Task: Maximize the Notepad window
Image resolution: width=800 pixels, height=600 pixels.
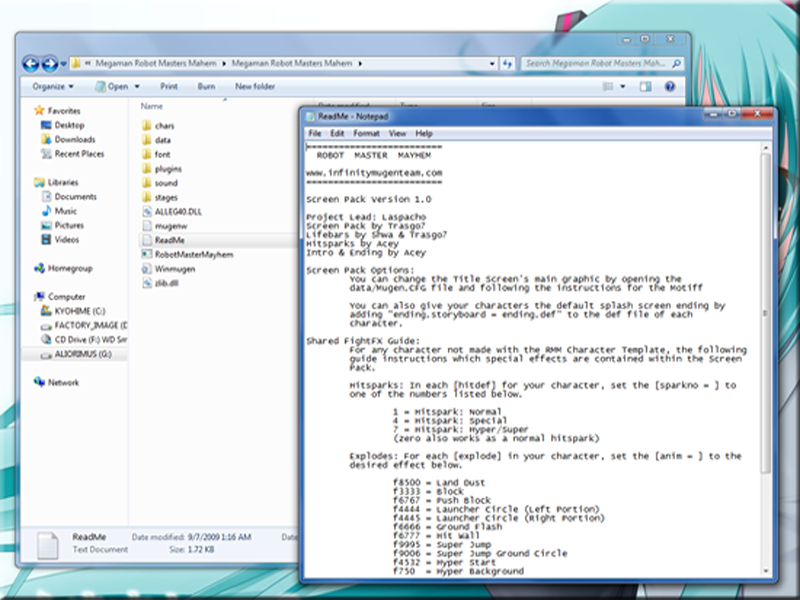Action: (x=732, y=114)
